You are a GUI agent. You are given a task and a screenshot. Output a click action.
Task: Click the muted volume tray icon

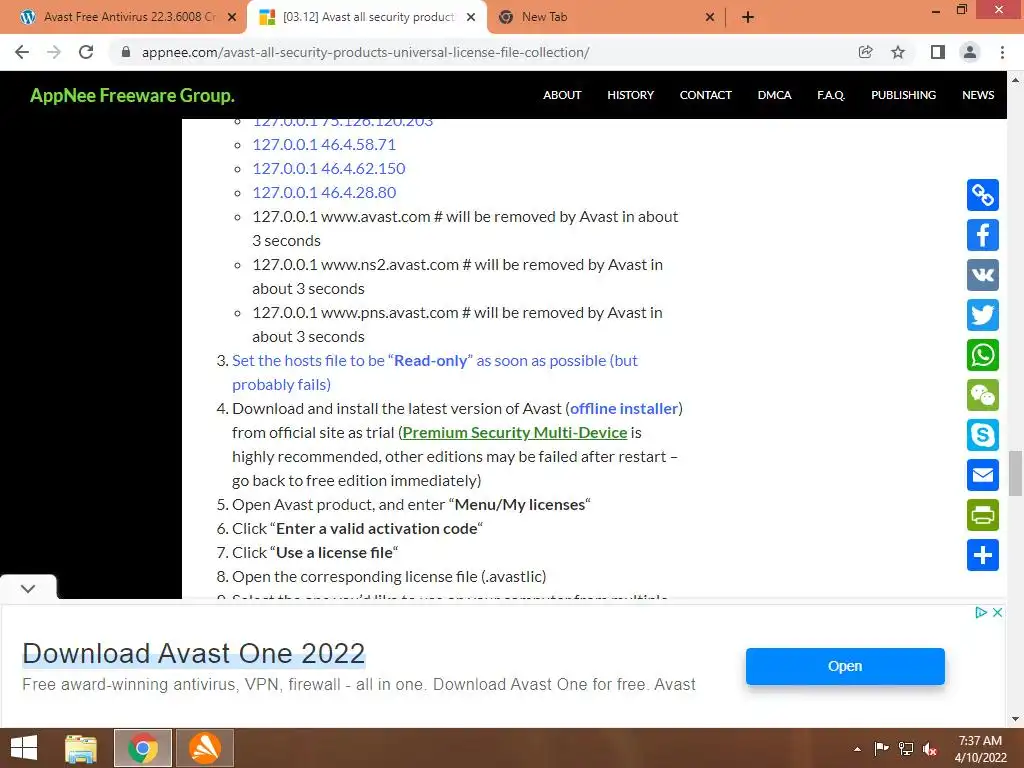tap(930, 749)
